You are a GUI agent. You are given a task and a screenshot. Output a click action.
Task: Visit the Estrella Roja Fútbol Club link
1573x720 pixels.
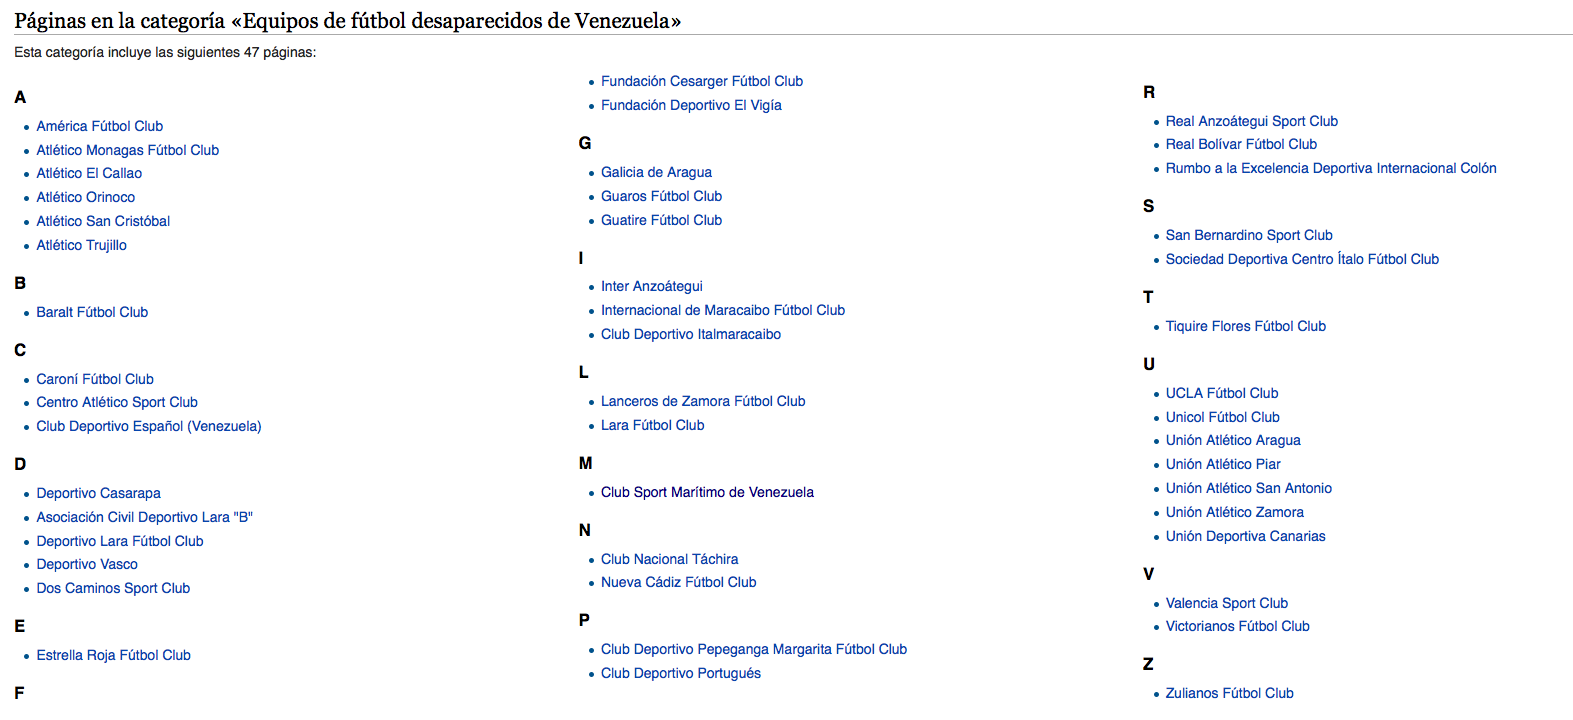click(114, 655)
